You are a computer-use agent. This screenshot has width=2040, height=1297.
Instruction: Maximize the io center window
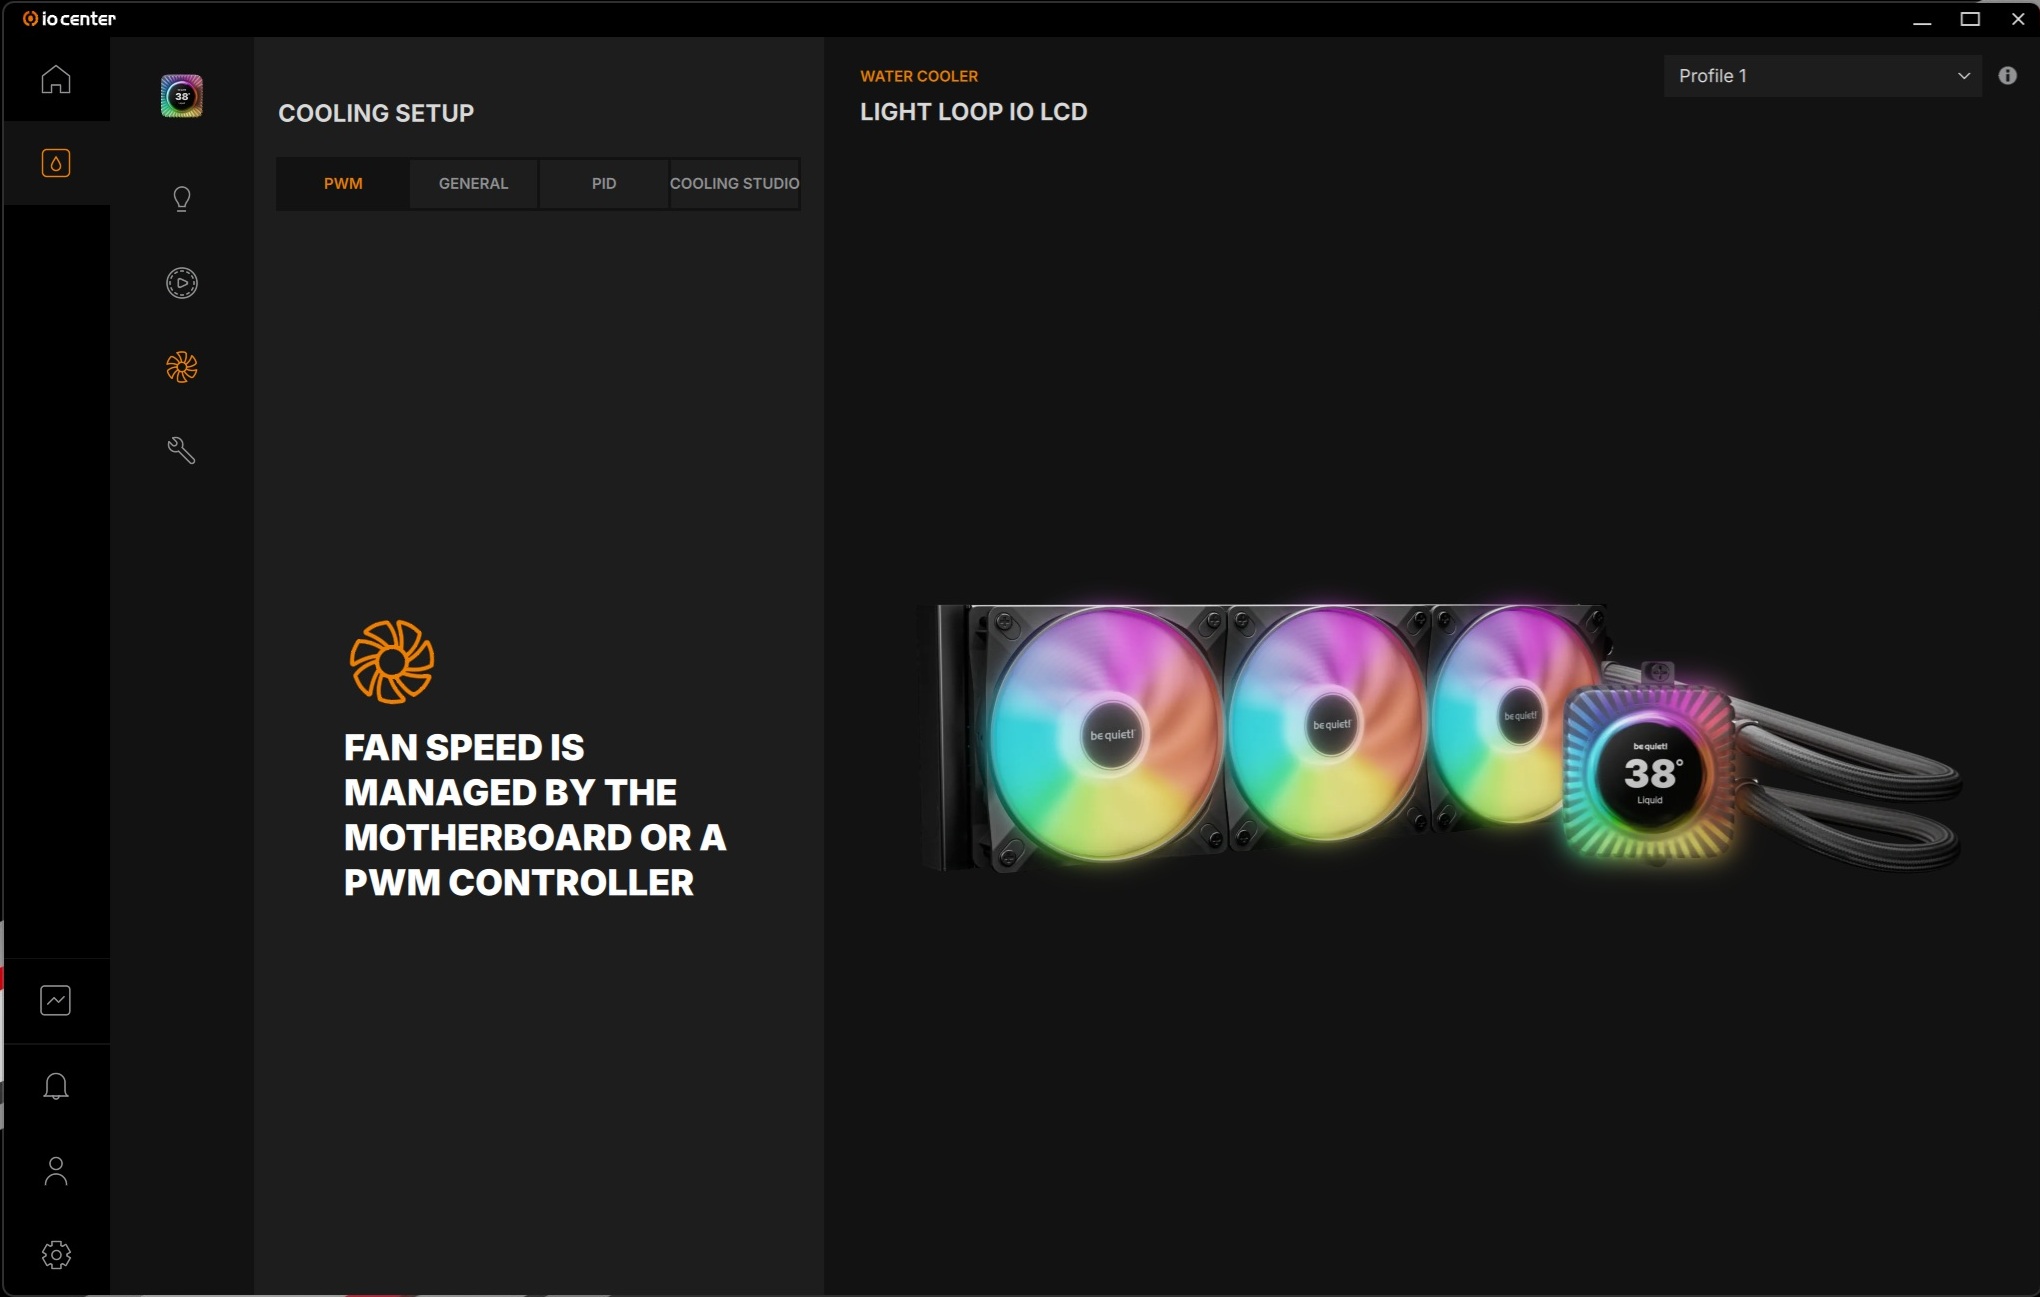pos(1970,19)
